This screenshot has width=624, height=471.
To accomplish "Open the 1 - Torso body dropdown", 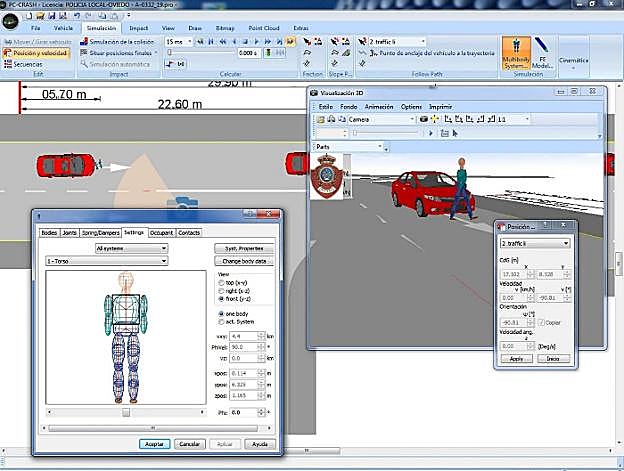I will point(106,260).
